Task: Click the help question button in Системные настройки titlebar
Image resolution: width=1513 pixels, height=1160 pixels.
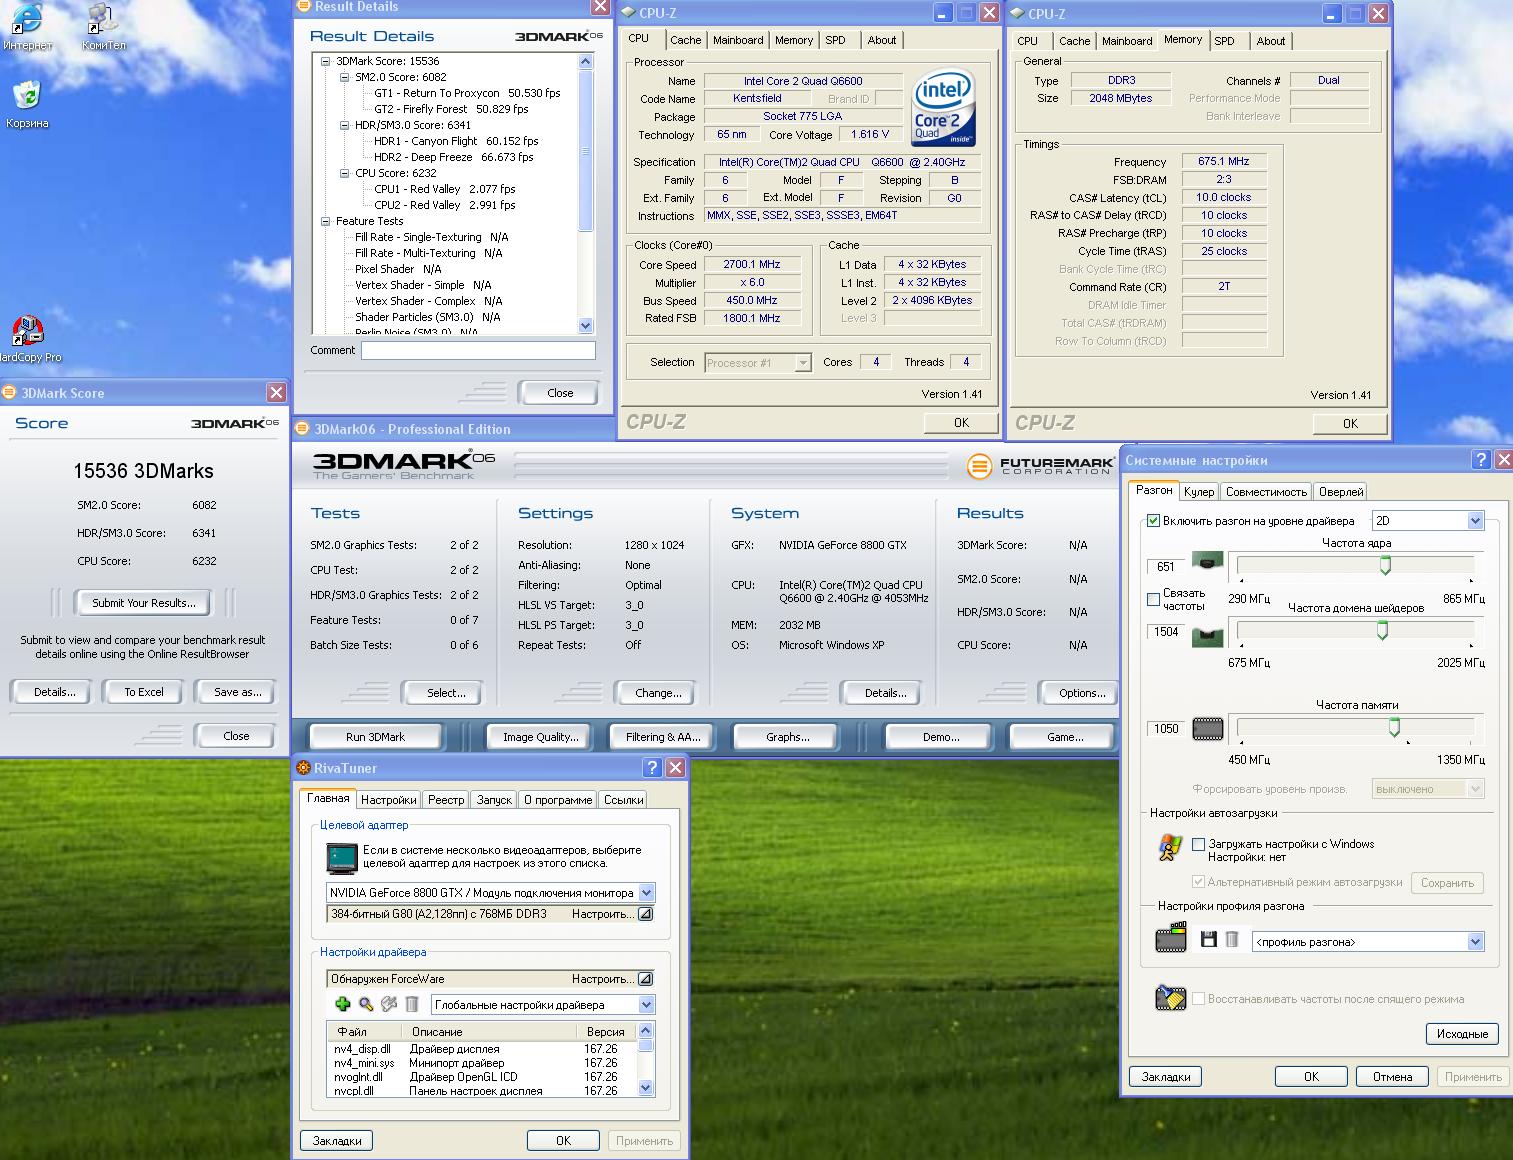Action: [1481, 460]
